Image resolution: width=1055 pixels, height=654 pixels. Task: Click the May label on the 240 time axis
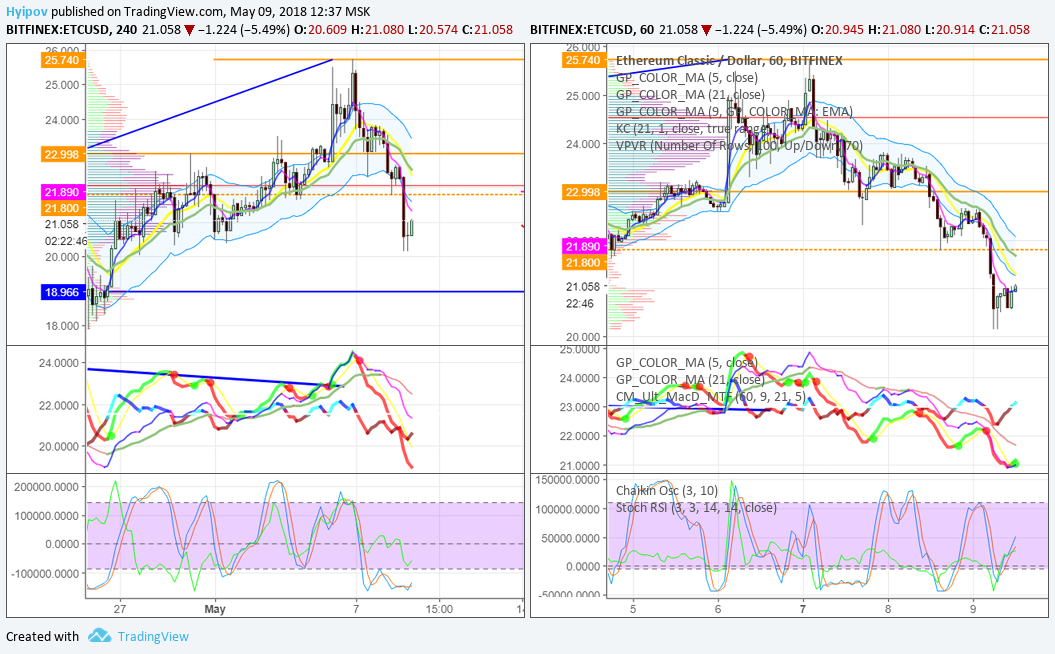pyautogui.click(x=215, y=609)
